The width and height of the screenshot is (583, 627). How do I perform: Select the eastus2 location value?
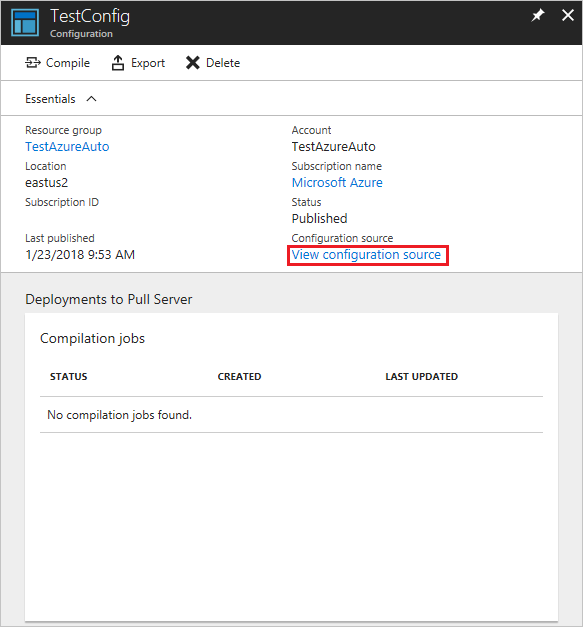[x=46, y=183]
